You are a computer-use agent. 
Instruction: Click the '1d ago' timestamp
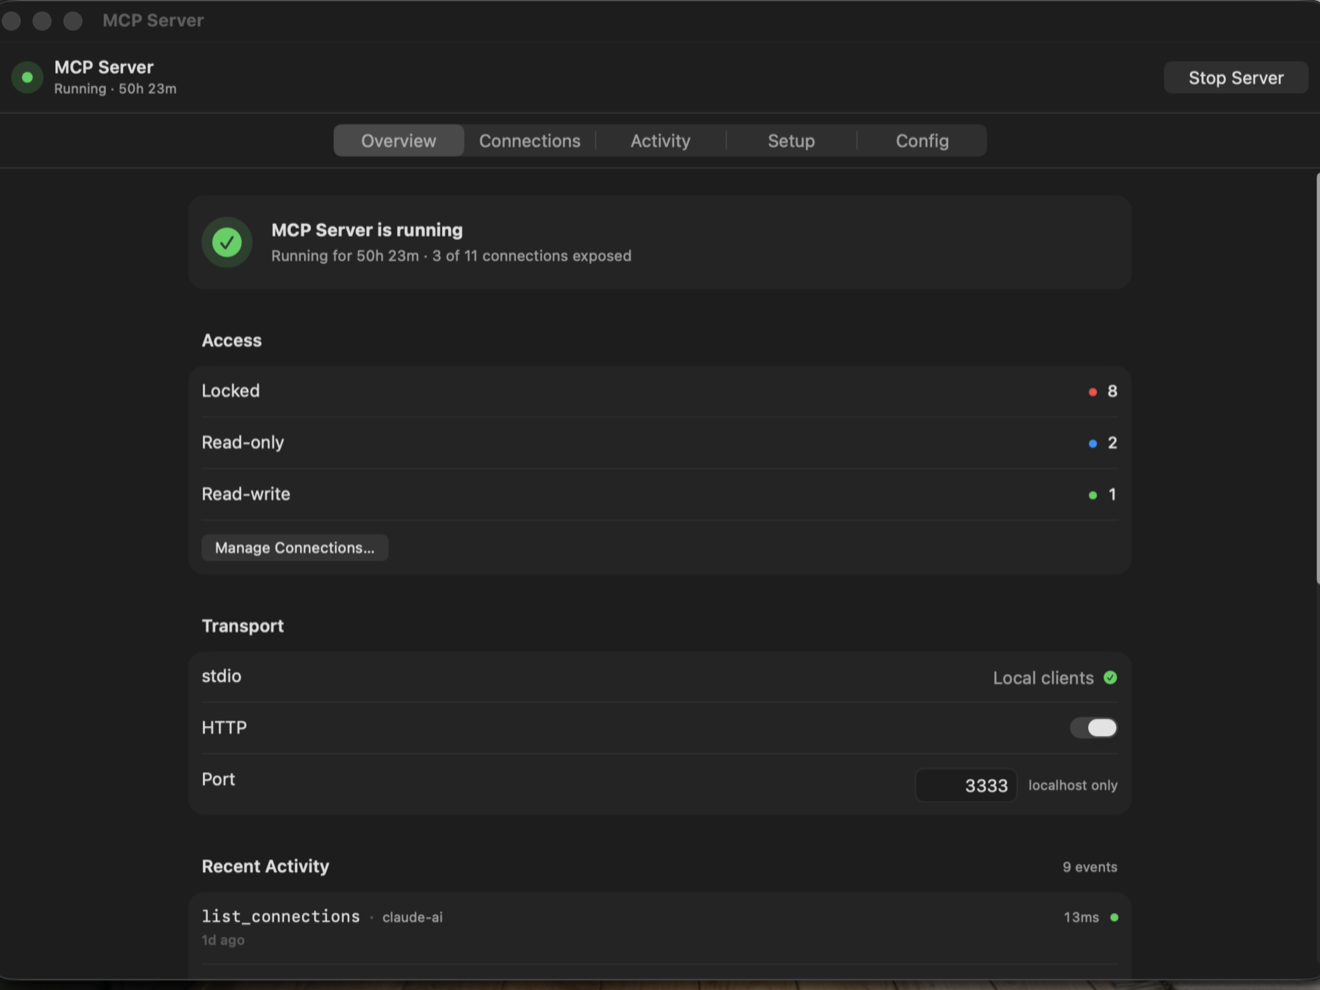(x=223, y=940)
